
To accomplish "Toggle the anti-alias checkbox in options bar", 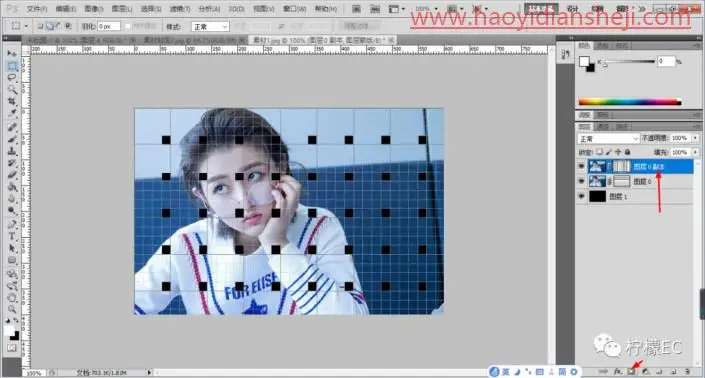I will (x=128, y=27).
